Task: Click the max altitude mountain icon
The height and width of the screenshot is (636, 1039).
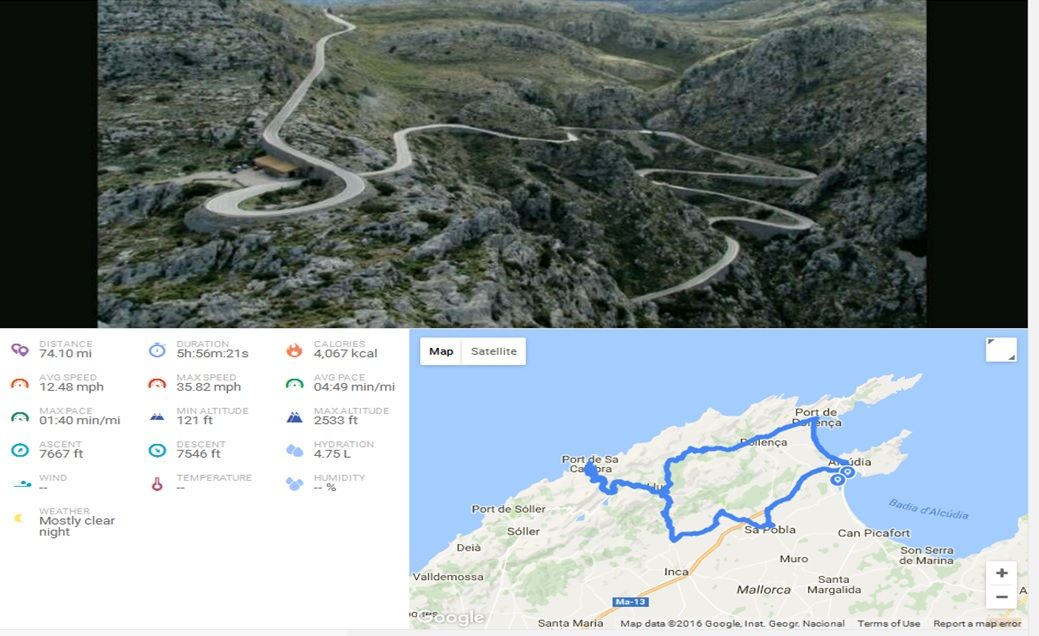Action: pyautogui.click(x=294, y=417)
